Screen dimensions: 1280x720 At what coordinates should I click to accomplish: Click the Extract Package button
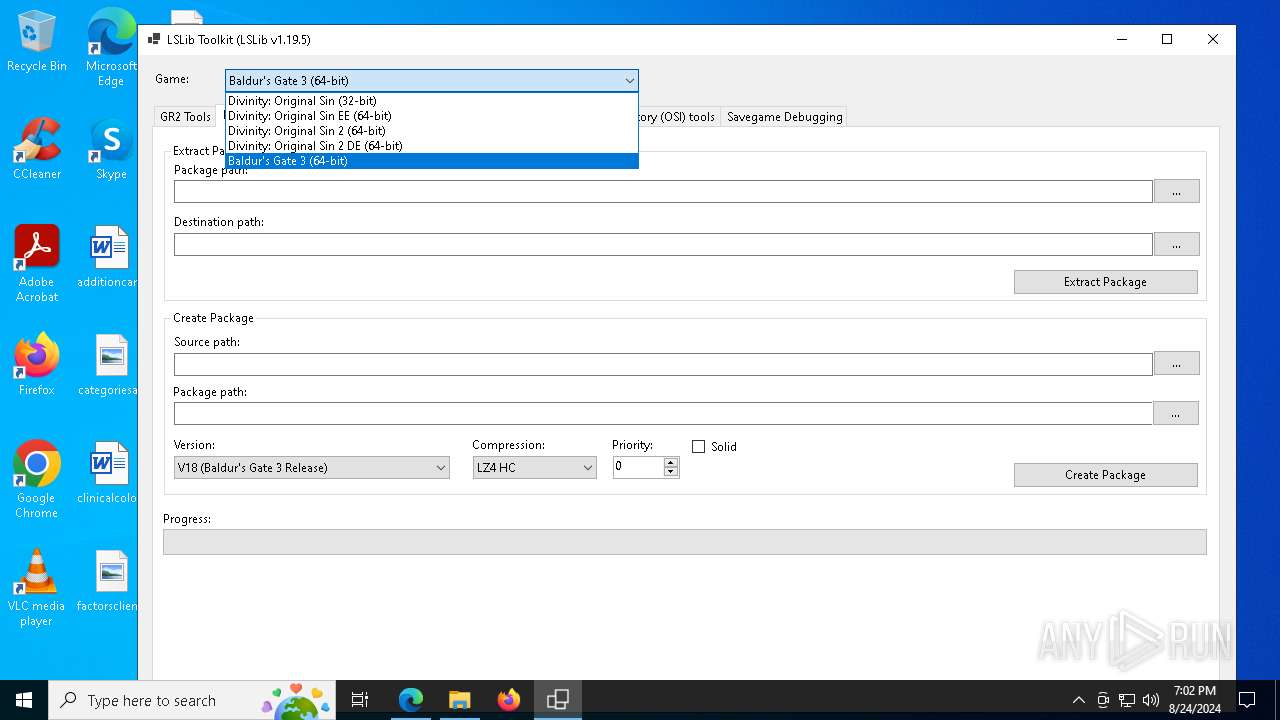point(1105,282)
